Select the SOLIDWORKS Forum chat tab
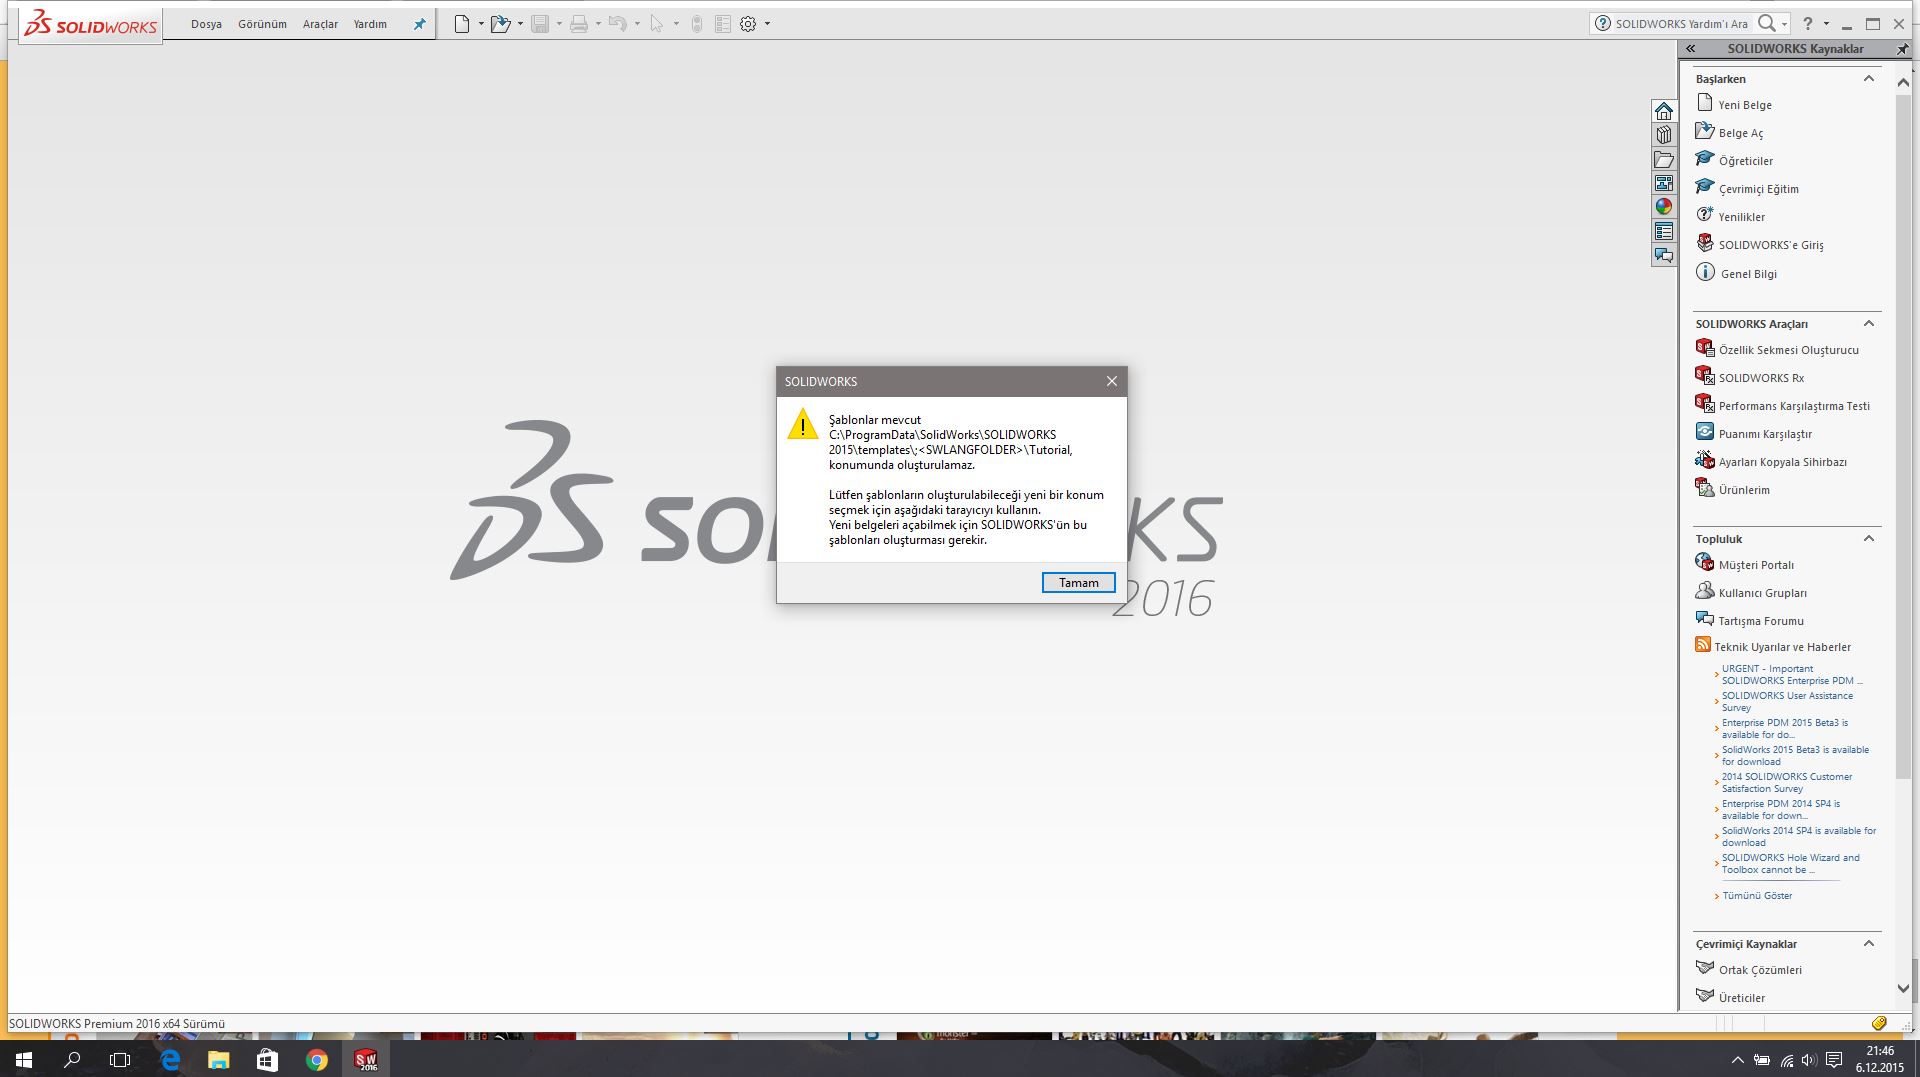 pyautogui.click(x=1664, y=255)
